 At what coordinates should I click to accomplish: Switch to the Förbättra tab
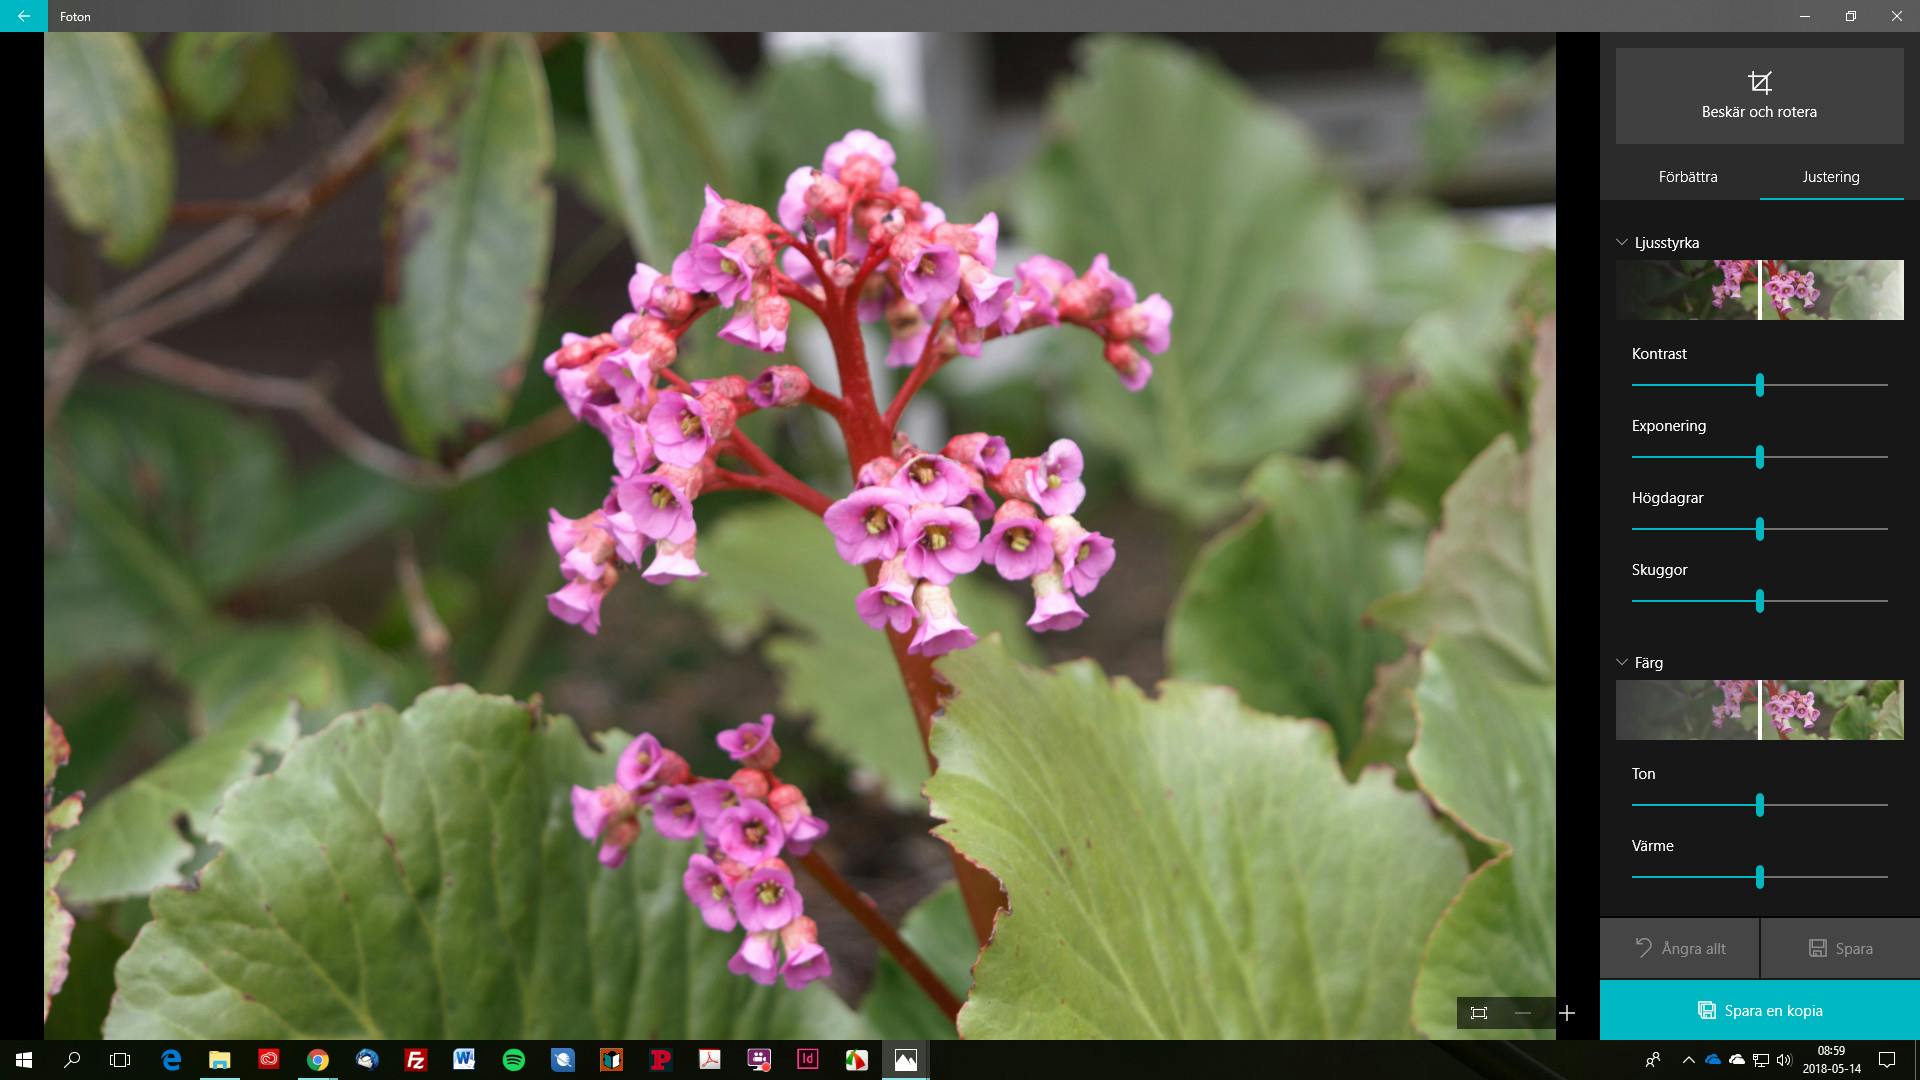(1687, 177)
